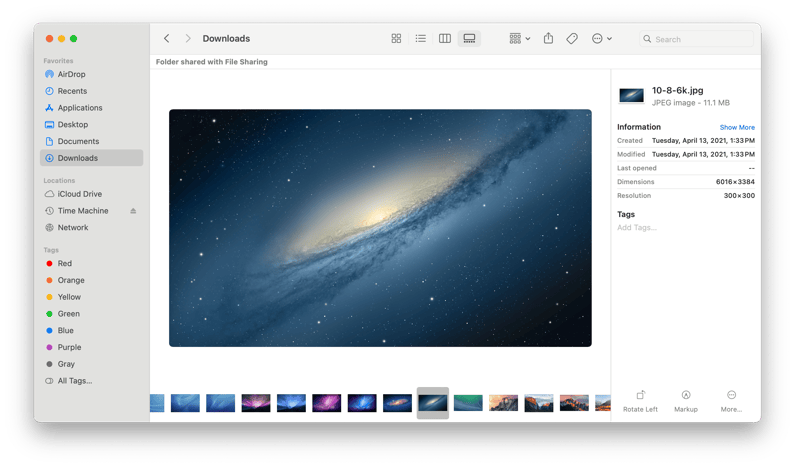
Task: Open AirDrop in sidebar
Action: tap(91, 74)
